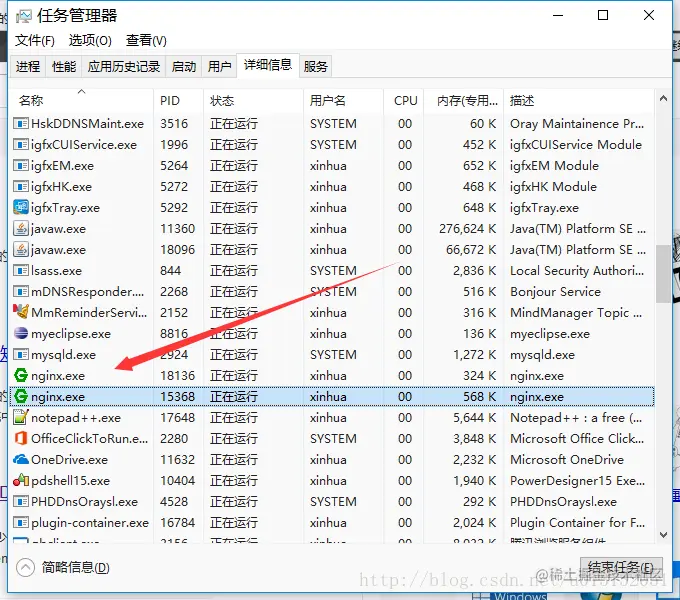This screenshot has height=600, width=680.
Task: Open the 文件(F) menu
Action: (35, 40)
